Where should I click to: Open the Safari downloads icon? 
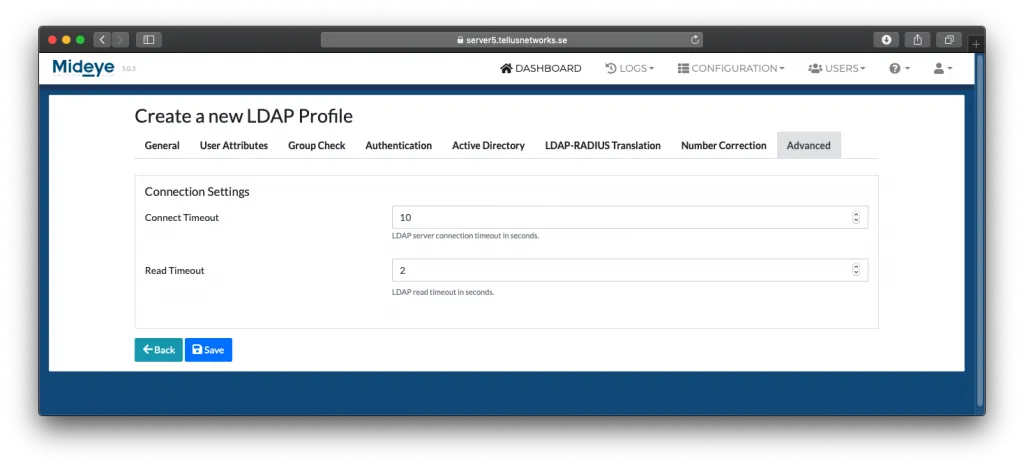click(886, 40)
